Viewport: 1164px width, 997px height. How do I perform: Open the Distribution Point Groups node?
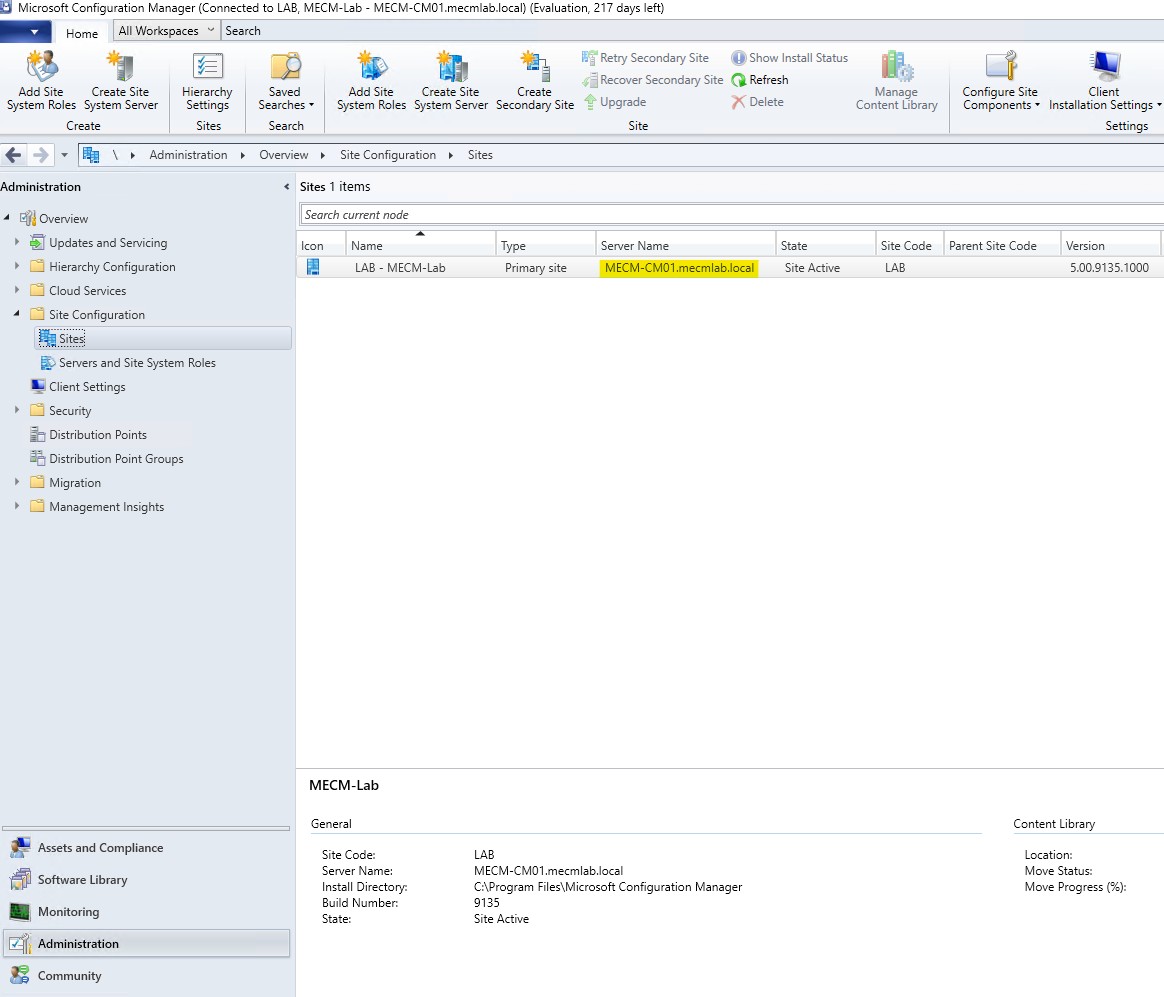pyautogui.click(x=116, y=459)
